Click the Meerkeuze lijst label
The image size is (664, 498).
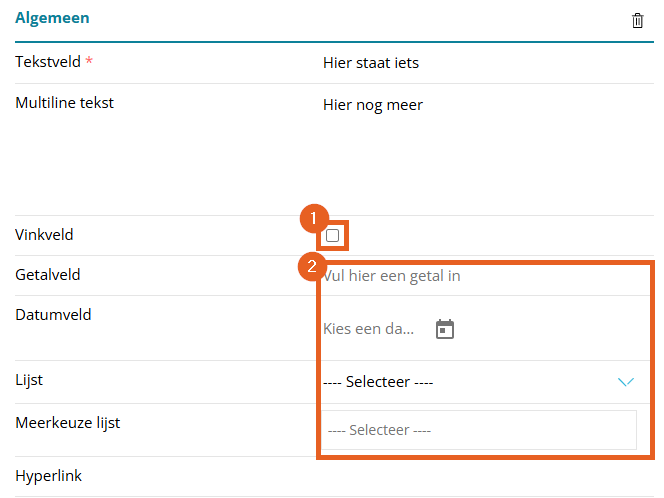click(x=67, y=423)
